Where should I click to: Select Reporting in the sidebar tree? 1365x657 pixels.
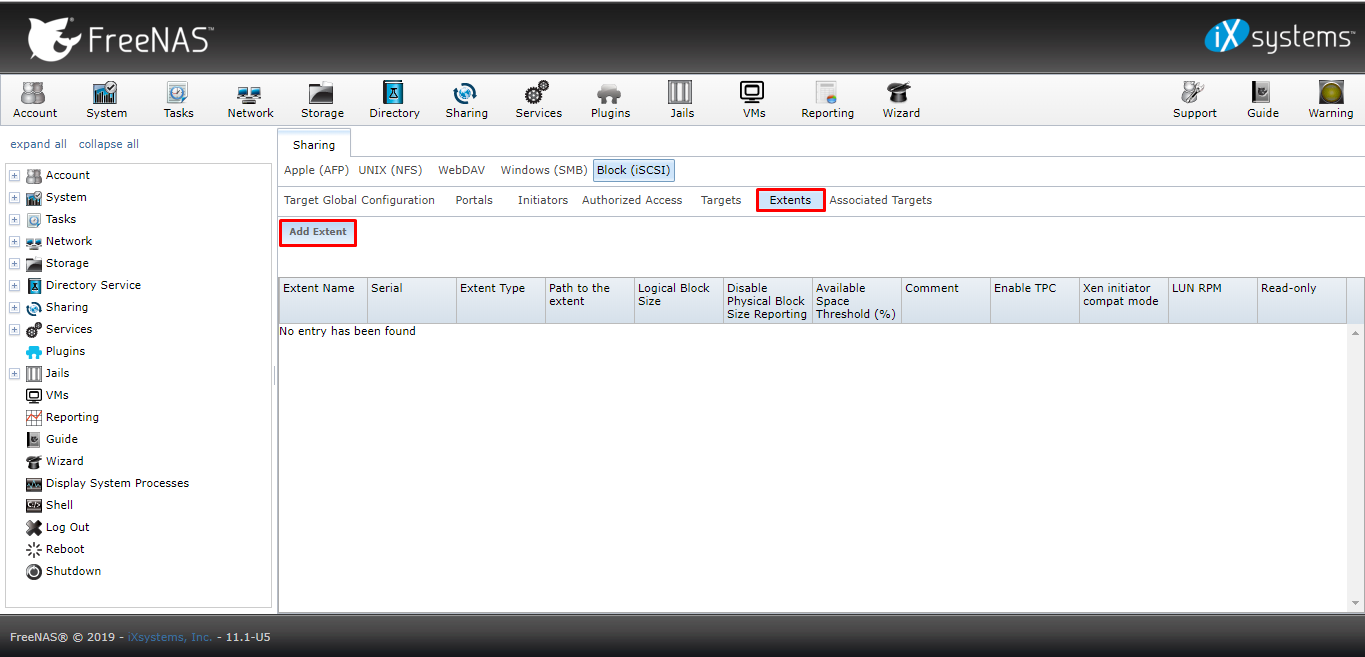click(72, 417)
